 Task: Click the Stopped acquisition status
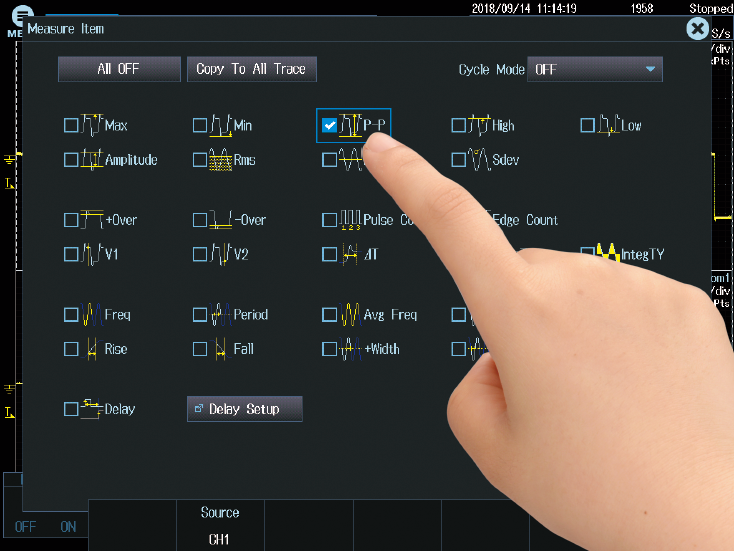[x=711, y=8]
